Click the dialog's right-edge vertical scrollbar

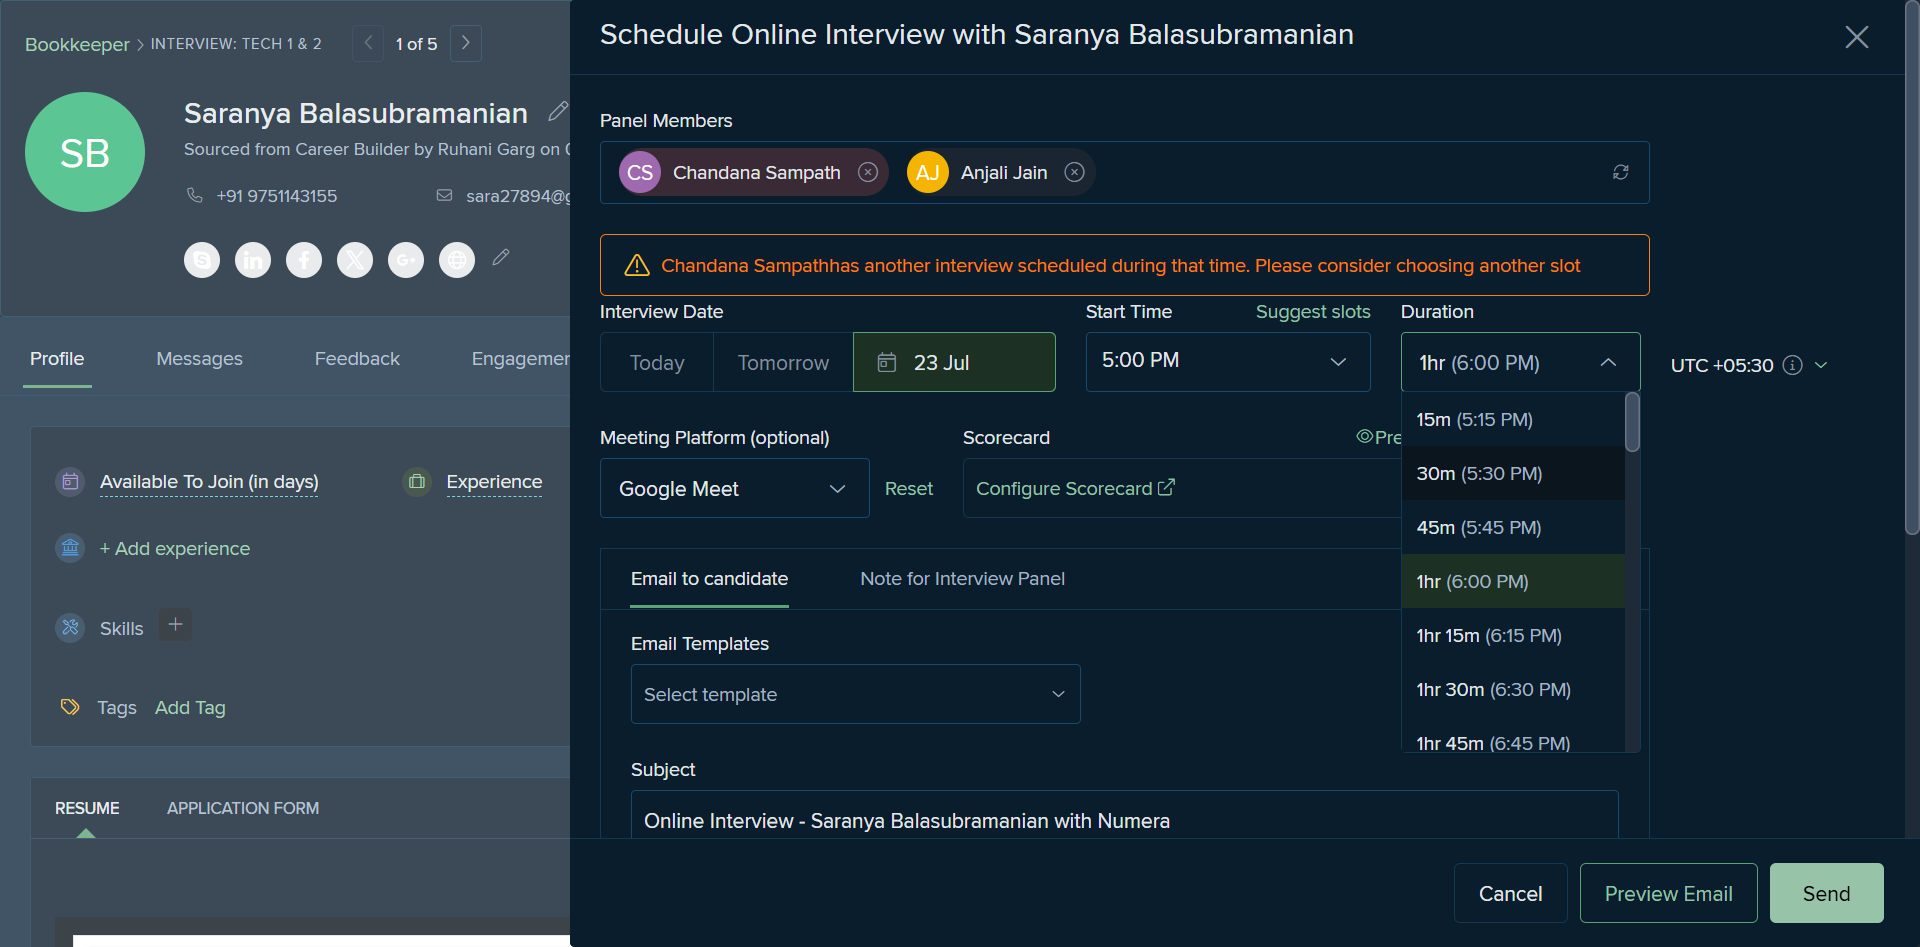pos(1911,270)
